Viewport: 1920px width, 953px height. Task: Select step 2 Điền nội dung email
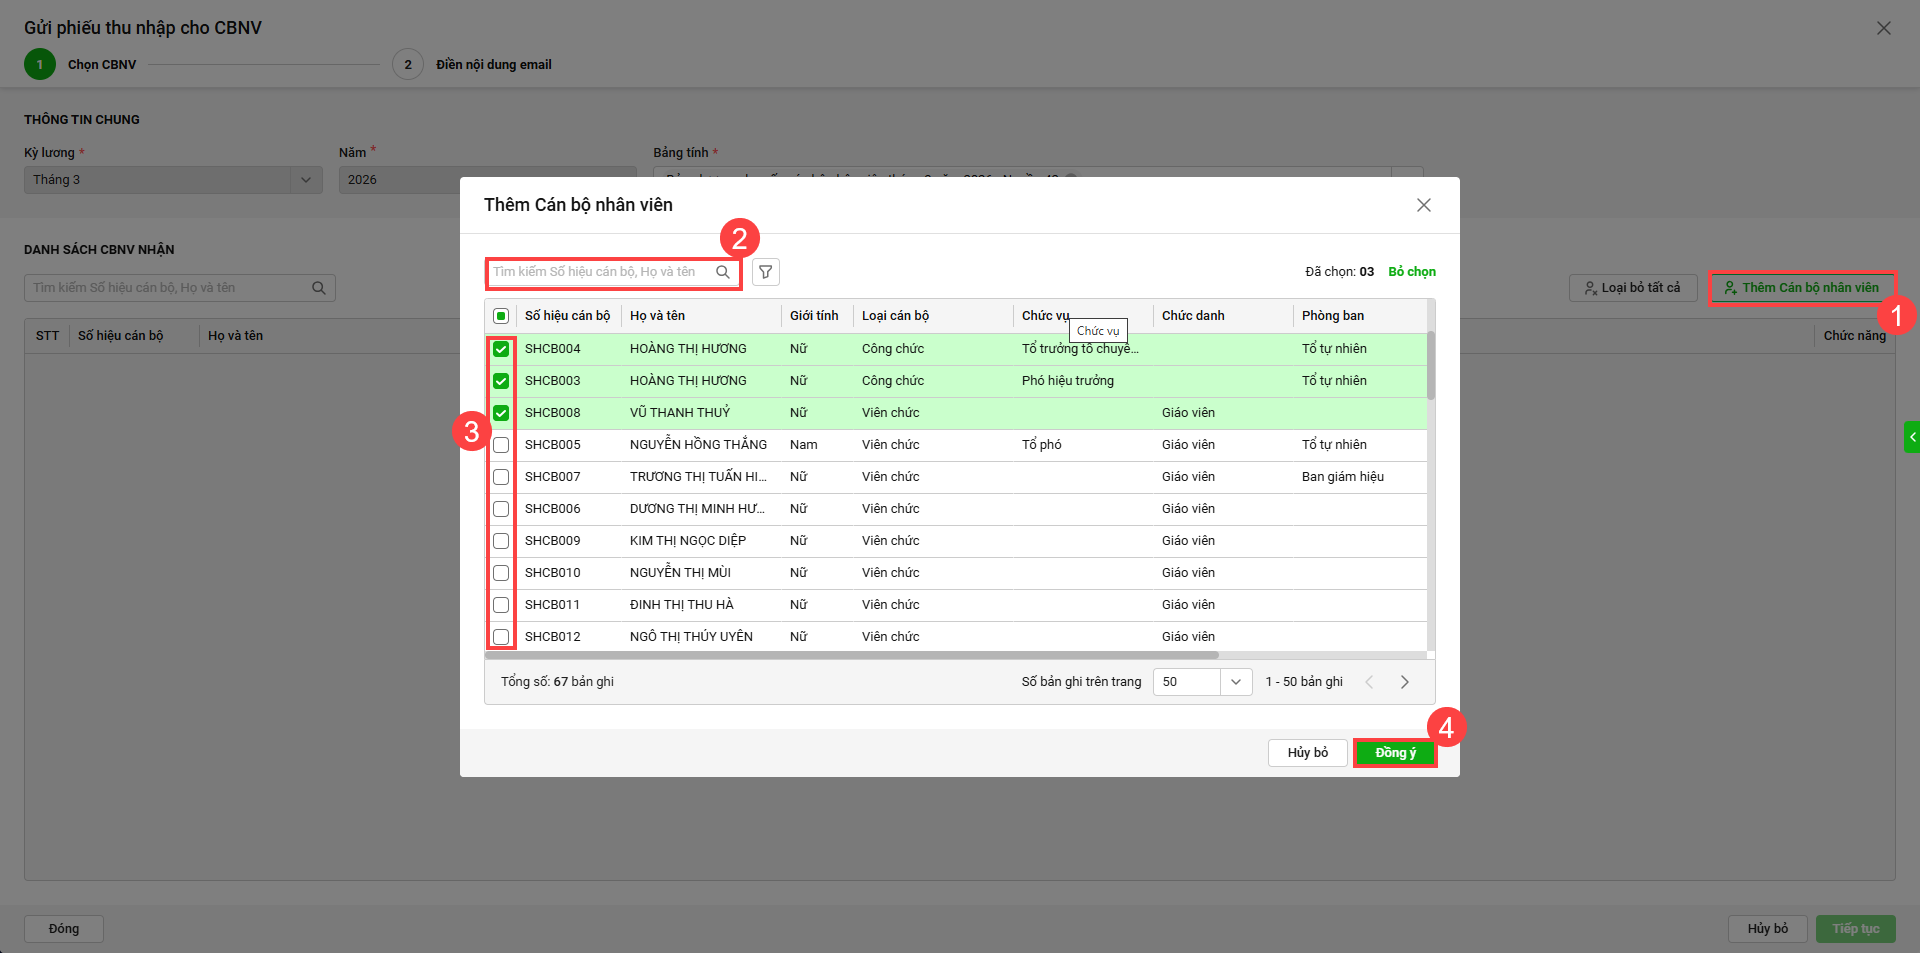coord(408,64)
